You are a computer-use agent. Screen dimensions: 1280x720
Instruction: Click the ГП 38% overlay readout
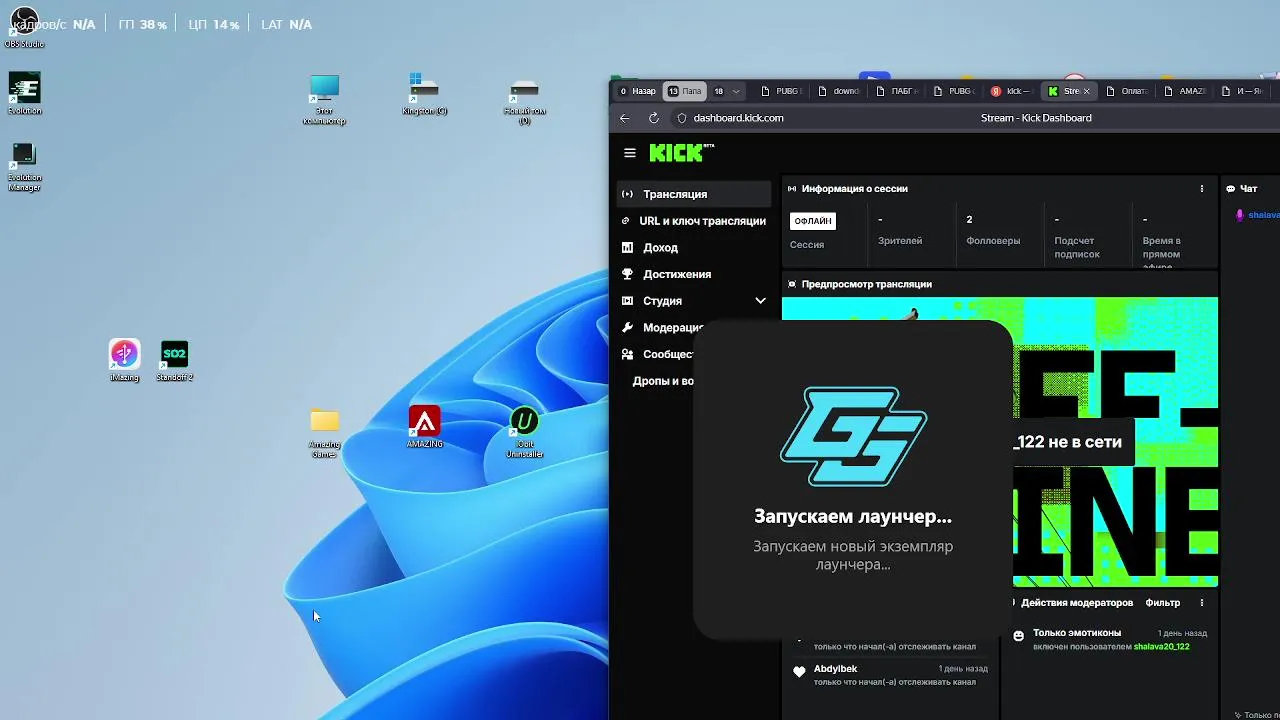pos(142,24)
